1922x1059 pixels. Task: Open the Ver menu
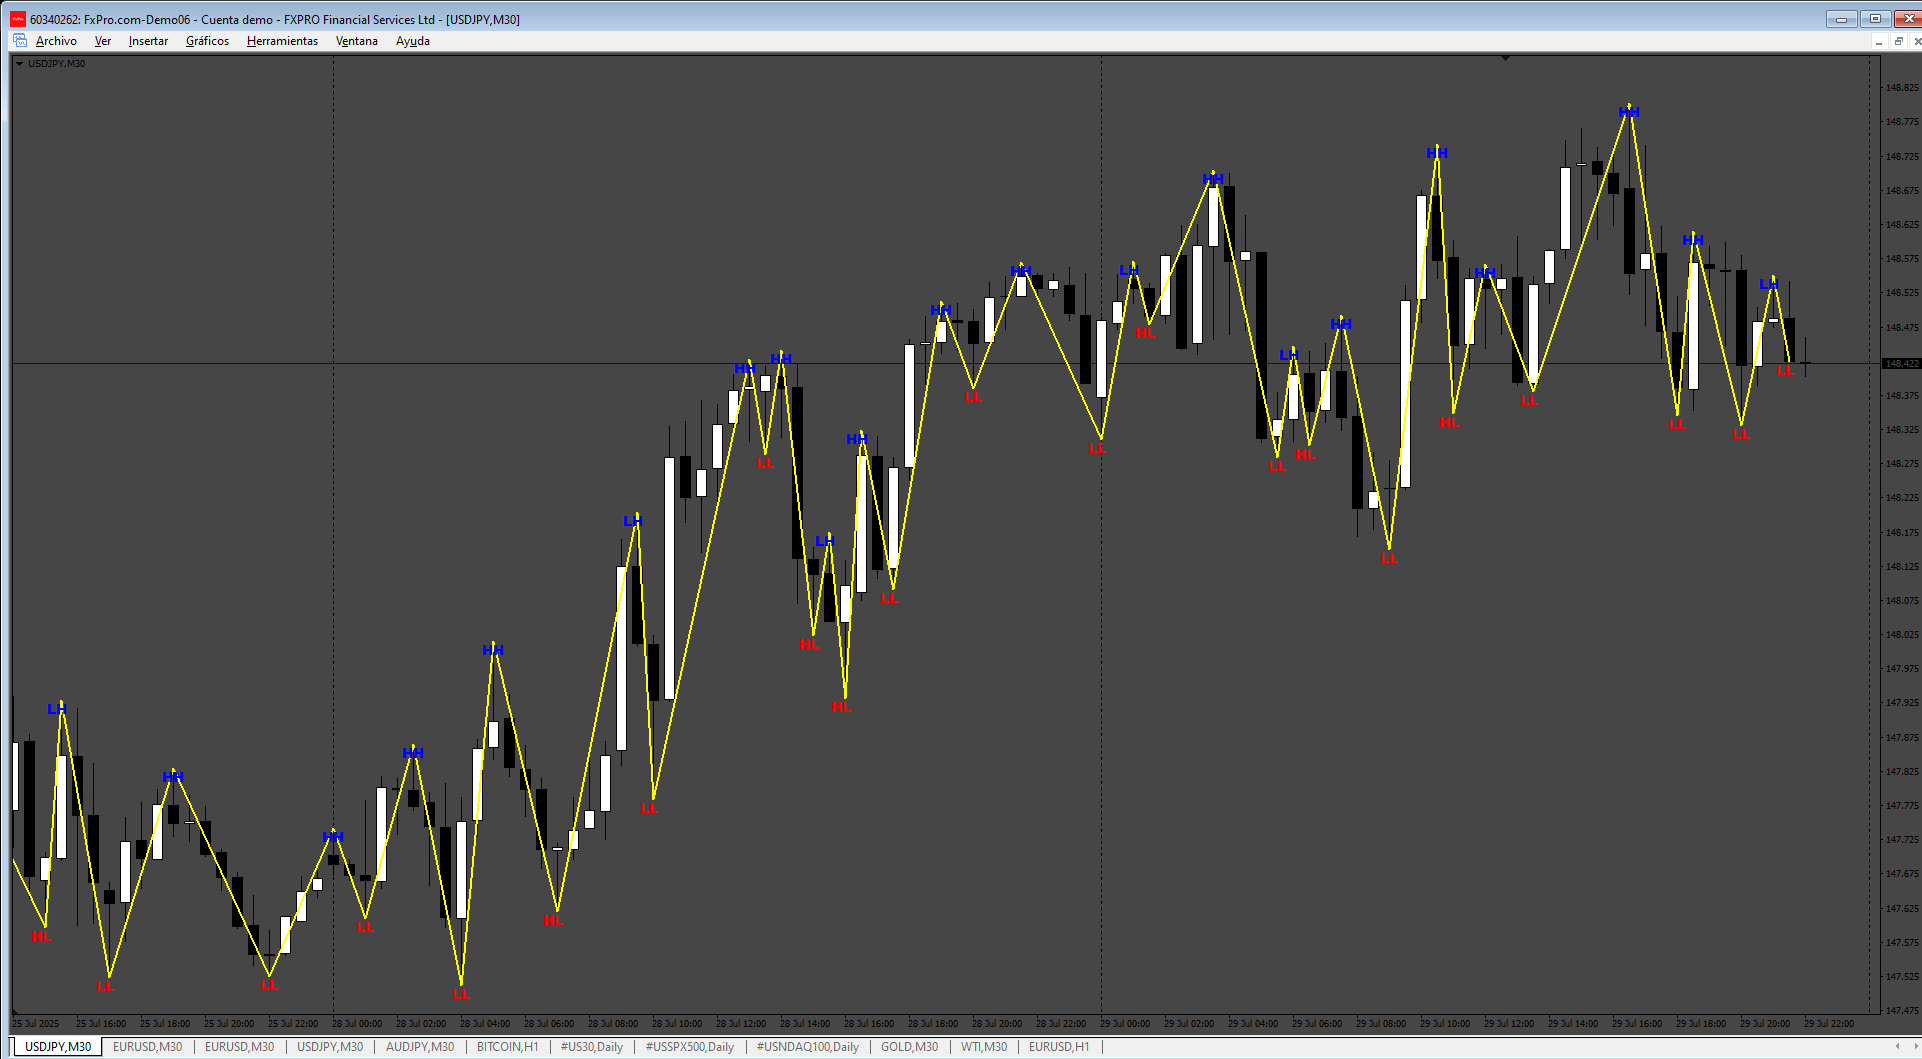coord(103,41)
